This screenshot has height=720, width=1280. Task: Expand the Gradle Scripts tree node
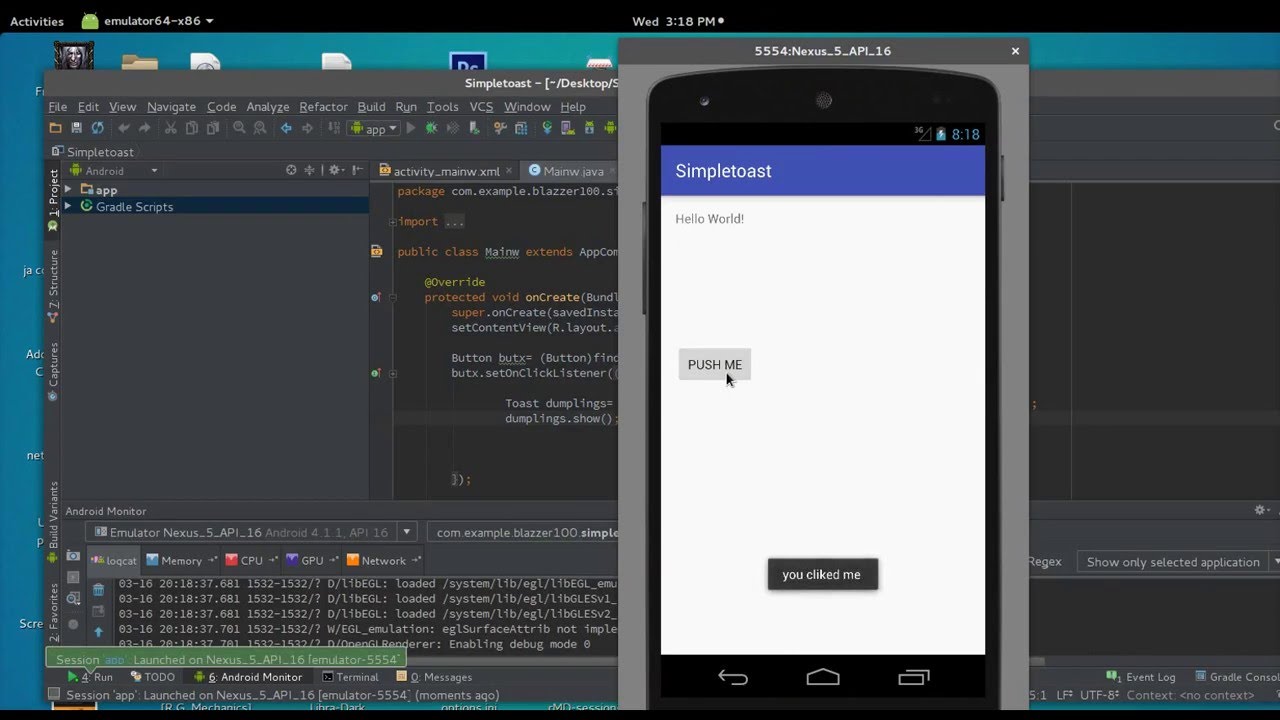coord(68,206)
